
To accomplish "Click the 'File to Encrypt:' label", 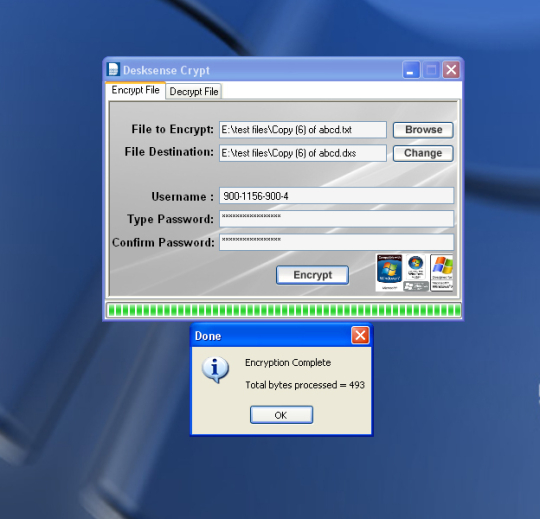I will pos(173,129).
